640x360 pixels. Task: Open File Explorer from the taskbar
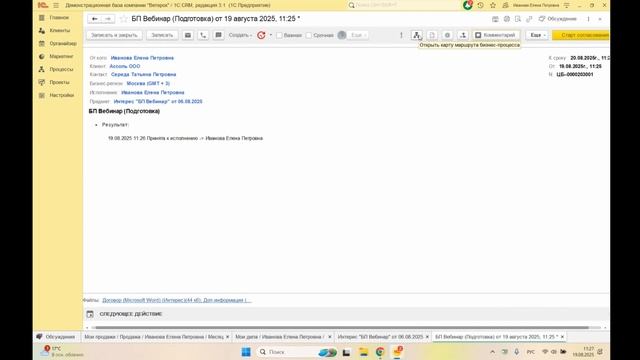click(363, 352)
